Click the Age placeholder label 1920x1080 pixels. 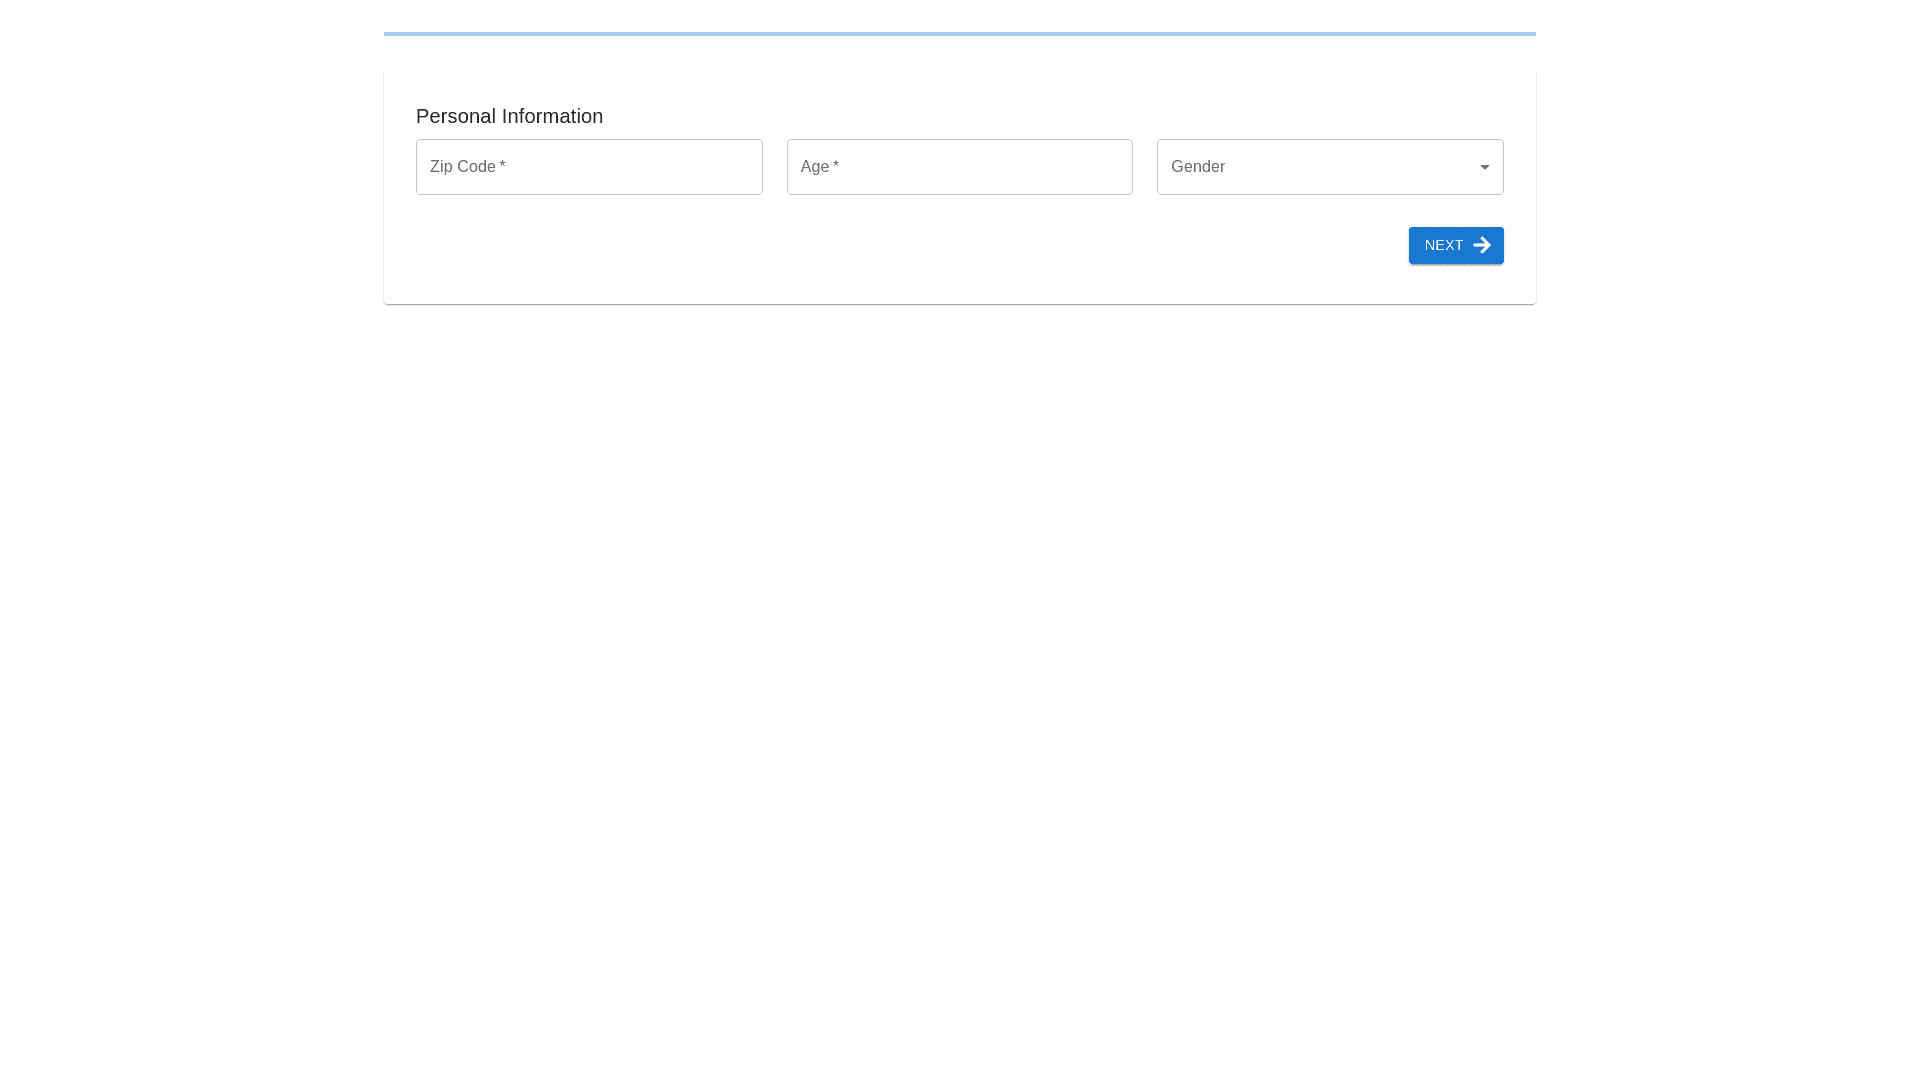pos(814,167)
